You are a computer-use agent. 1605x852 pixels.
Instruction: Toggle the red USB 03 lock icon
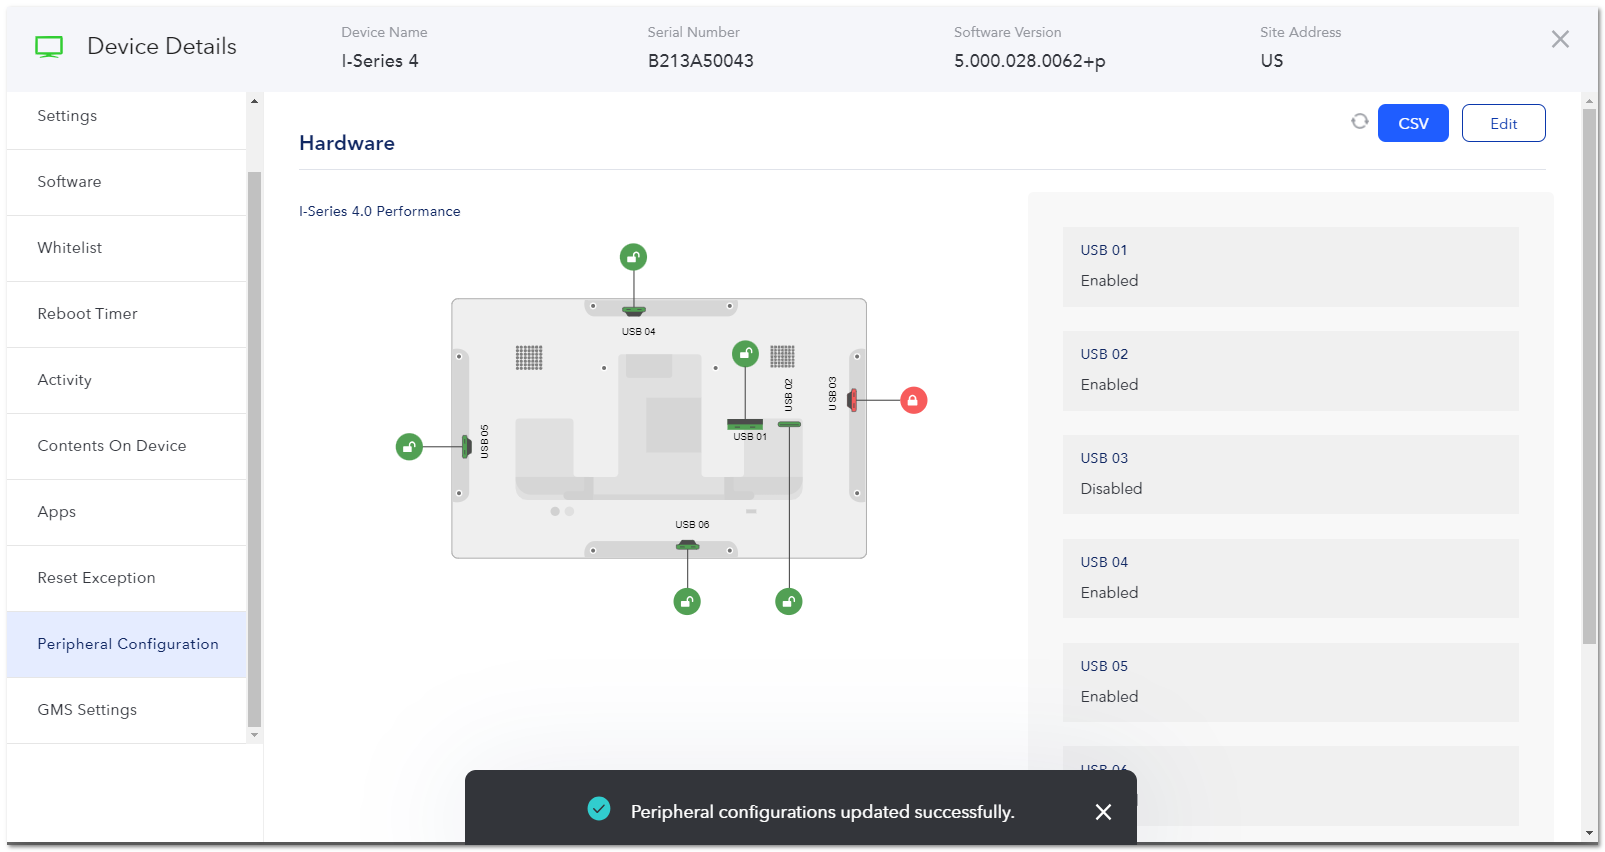point(913,400)
